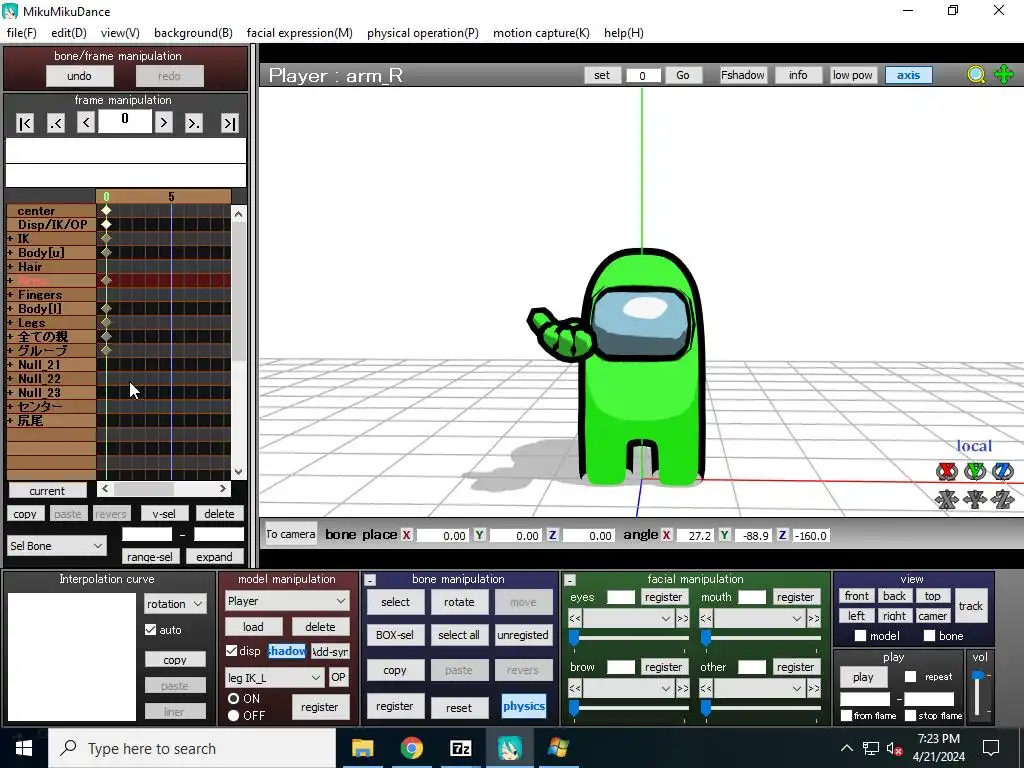Click the muted volume tray icon
This screenshot has width=1024, height=768.
[x=894, y=748]
